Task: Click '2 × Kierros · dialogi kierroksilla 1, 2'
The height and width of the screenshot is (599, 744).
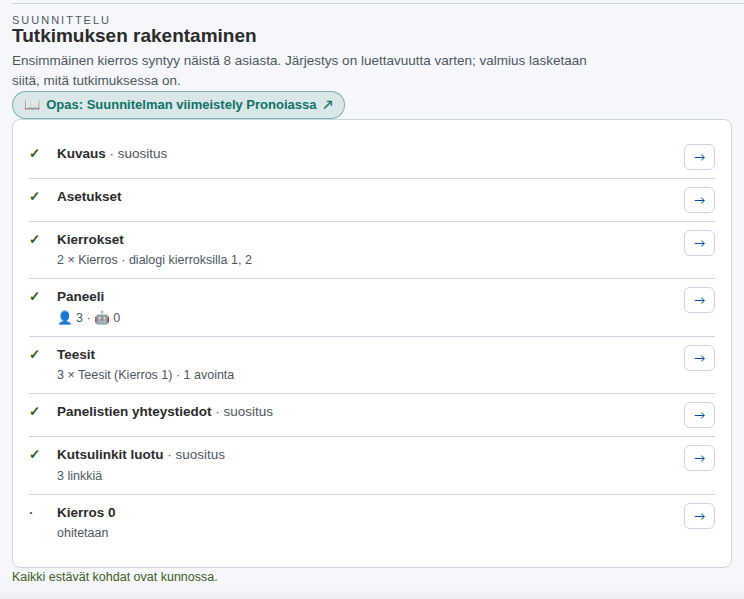Action: 154,260
